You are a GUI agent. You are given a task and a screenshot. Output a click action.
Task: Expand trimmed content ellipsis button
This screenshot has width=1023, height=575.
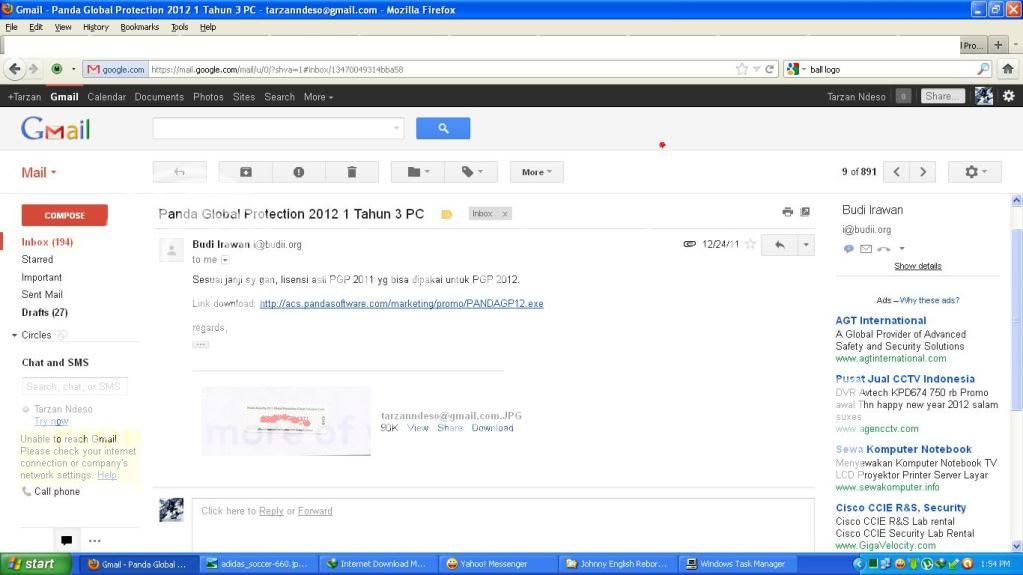click(200, 345)
